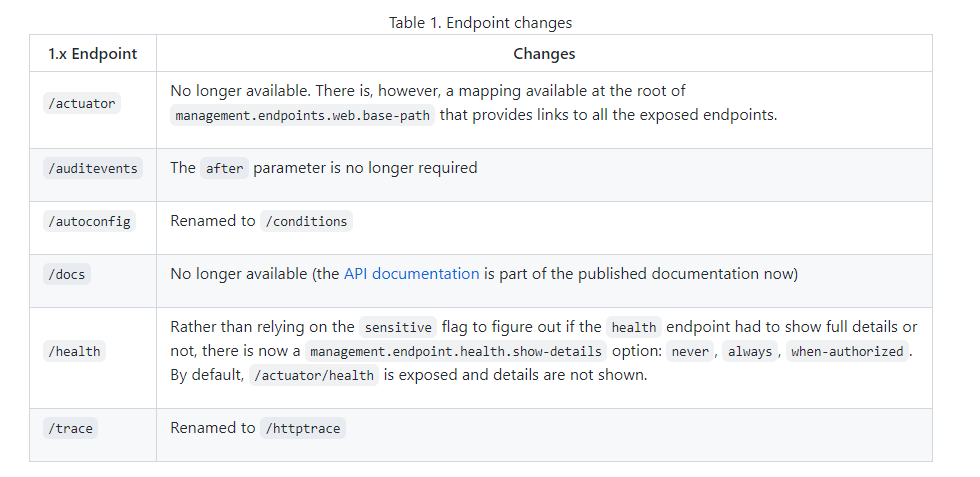This screenshot has height=477, width=980.
Task: Click the /actuator/health code snippet
Action: tap(314, 376)
